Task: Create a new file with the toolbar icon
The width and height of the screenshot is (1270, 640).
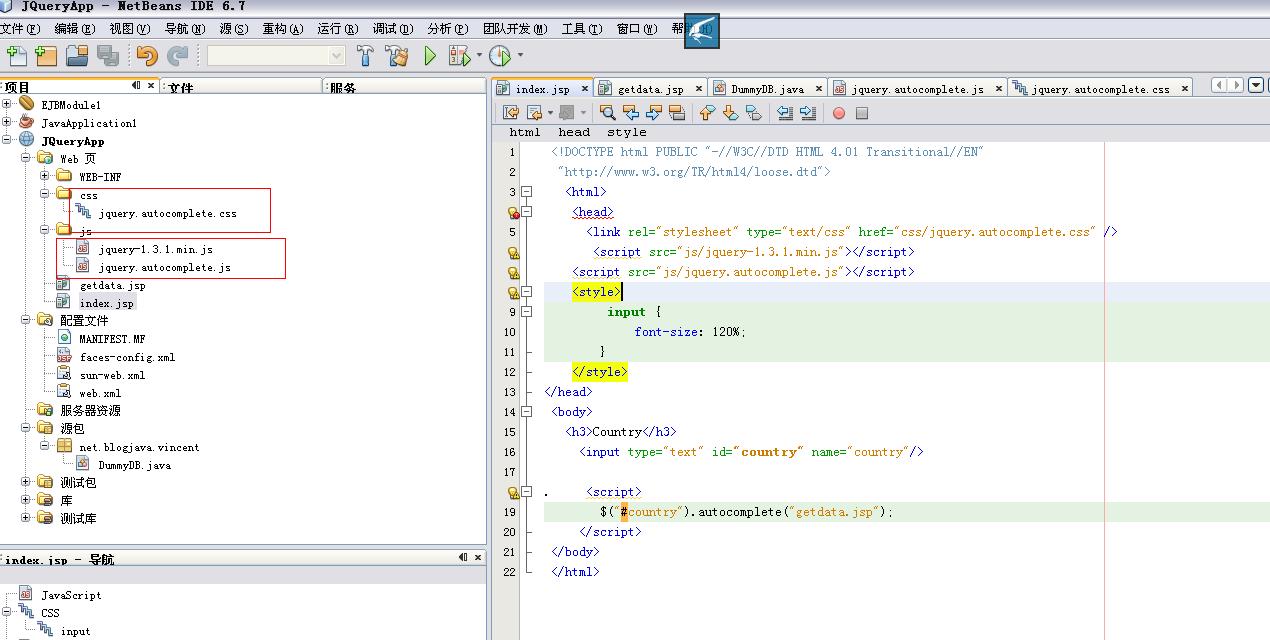Action: (x=16, y=56)
